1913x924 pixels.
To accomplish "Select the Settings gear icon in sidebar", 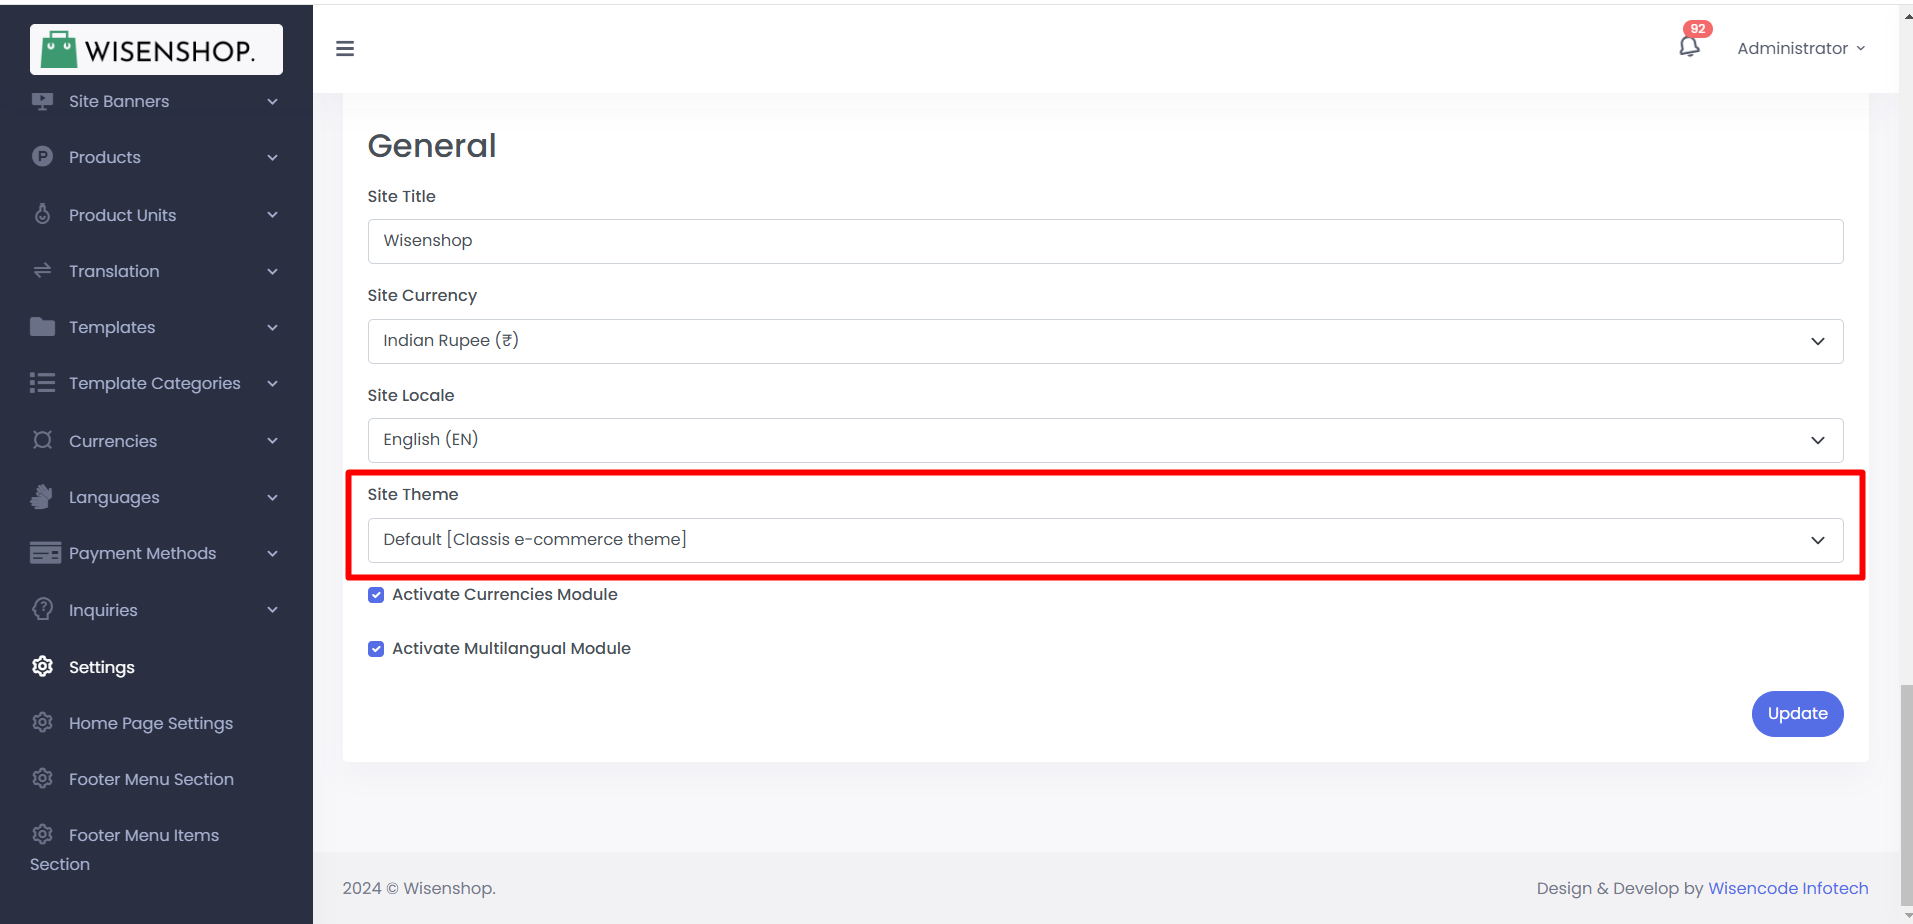I will pyautogui.click(x=41, y=666).
